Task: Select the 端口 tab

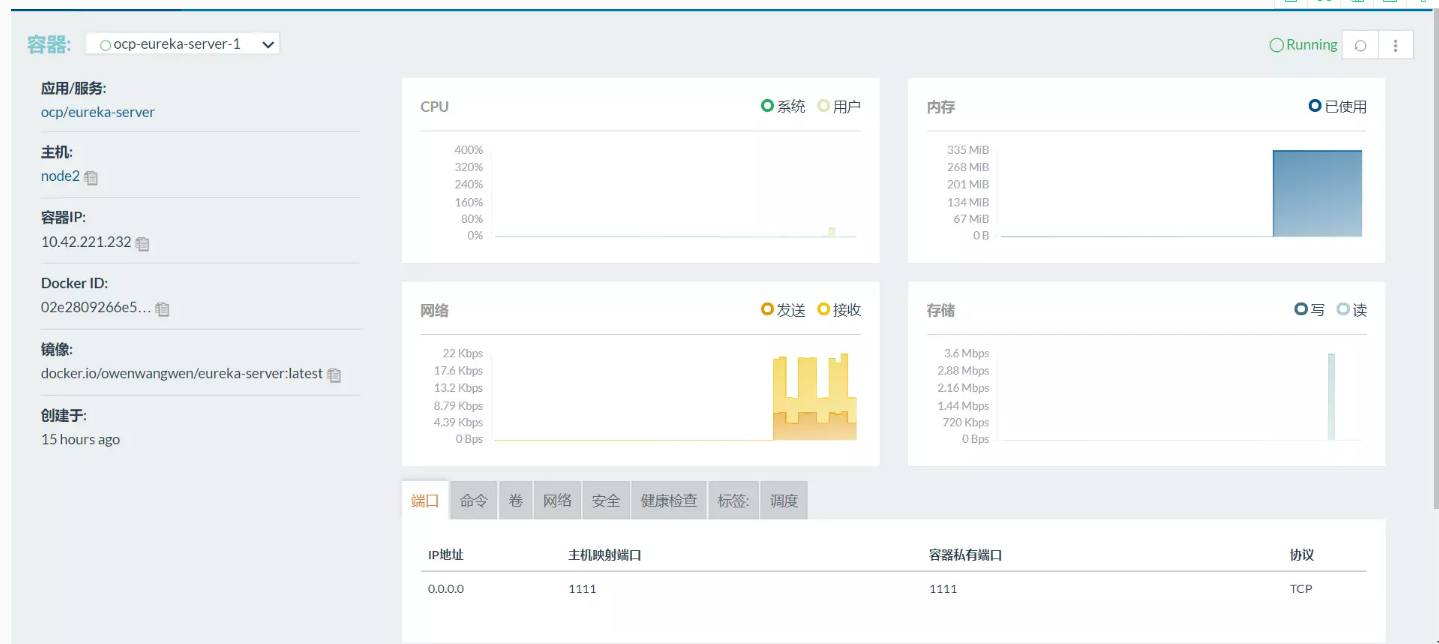Action: click(x=425, y=501)
